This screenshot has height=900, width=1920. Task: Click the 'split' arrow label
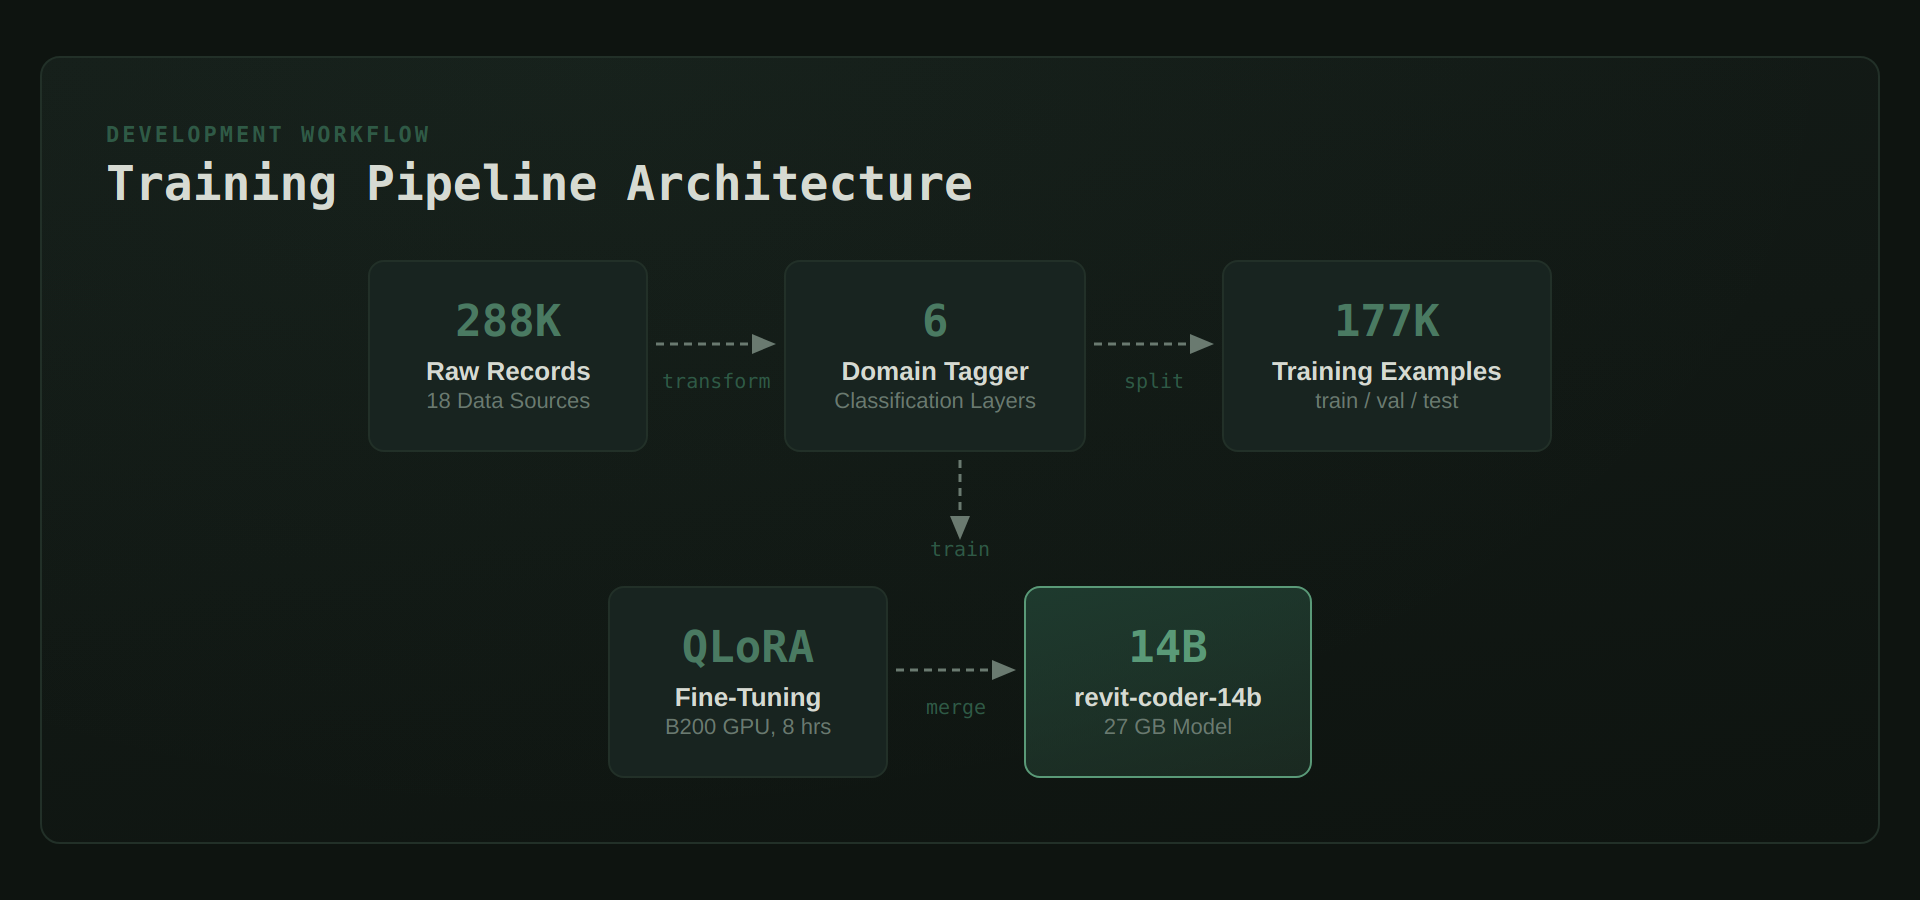tap(1153, 381)
